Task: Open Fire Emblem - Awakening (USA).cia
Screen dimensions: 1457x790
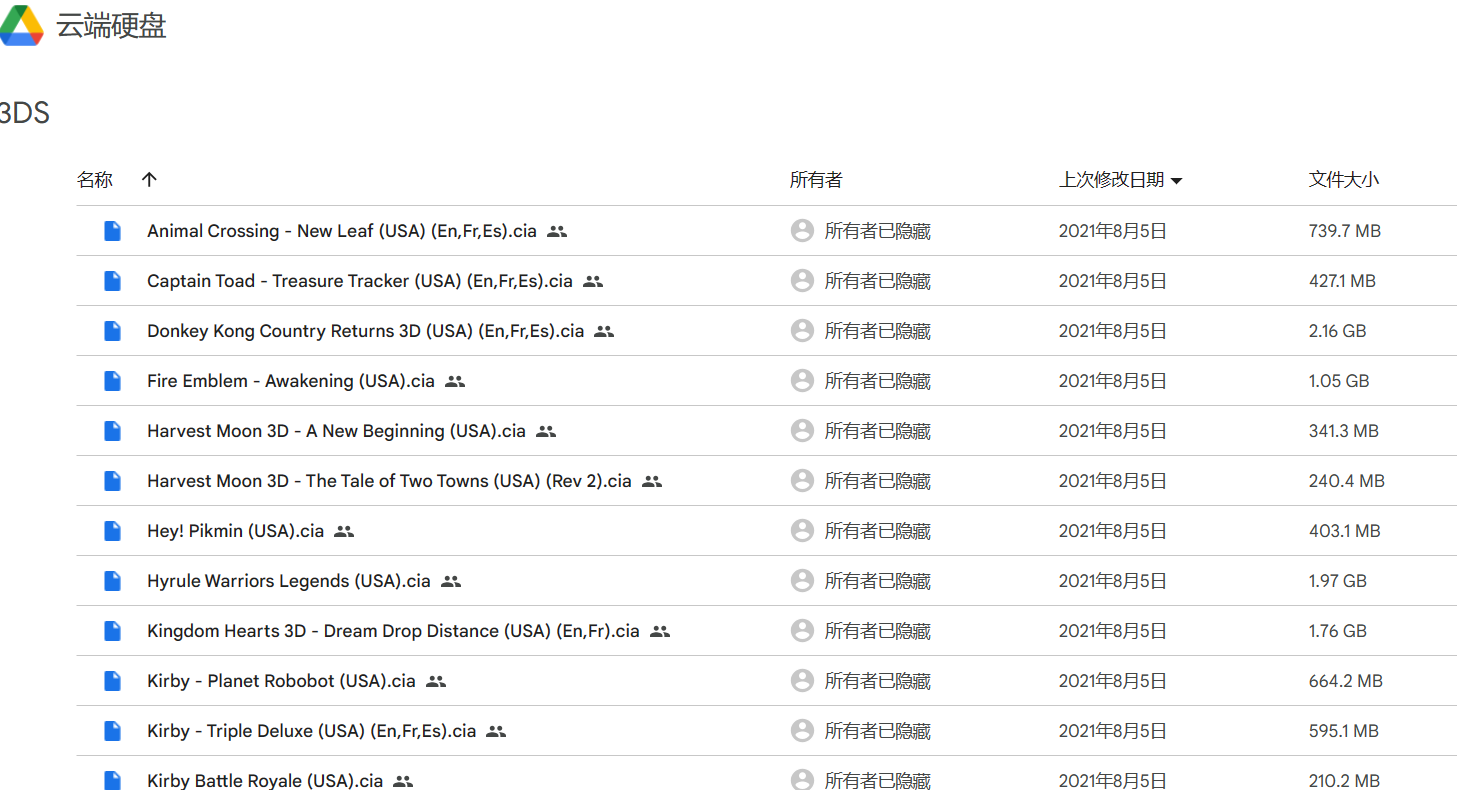Action: click(x=291, y=381)
